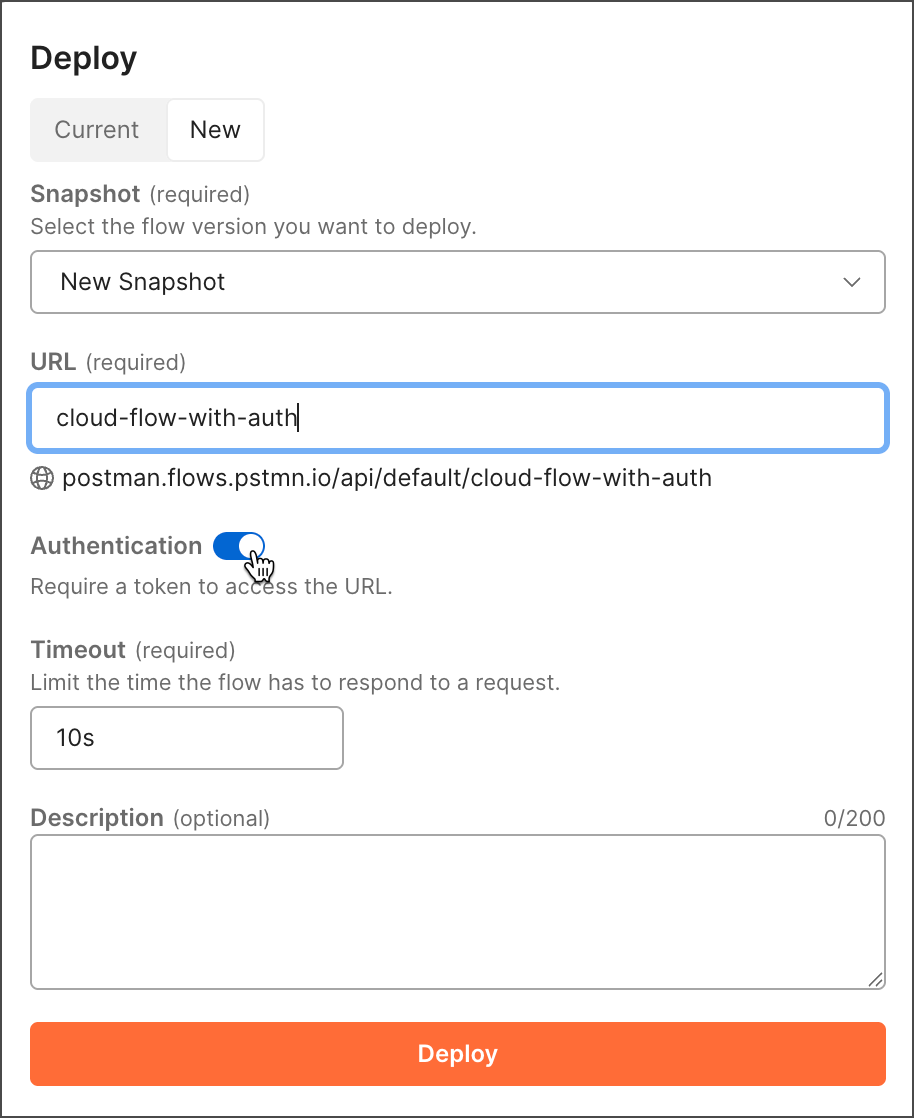Click the Timeout field showing 10s

[x=186, y=737]
